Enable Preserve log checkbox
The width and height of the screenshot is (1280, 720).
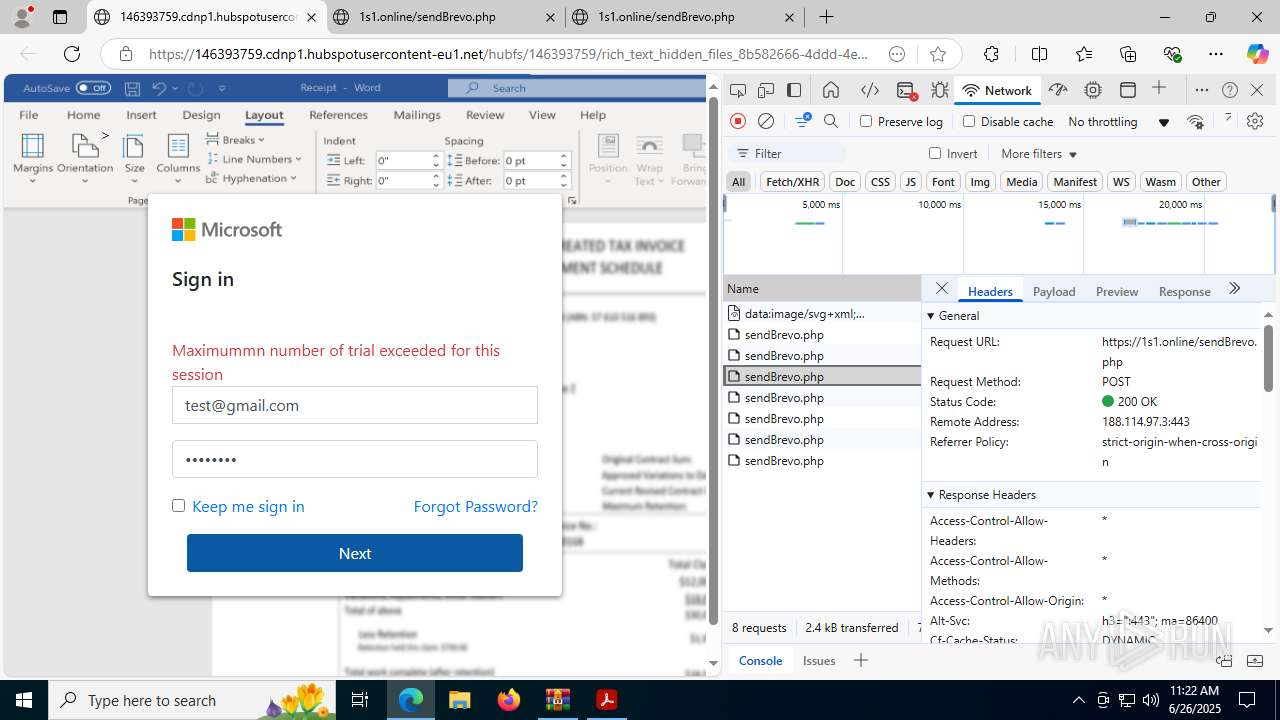(866, 121)
